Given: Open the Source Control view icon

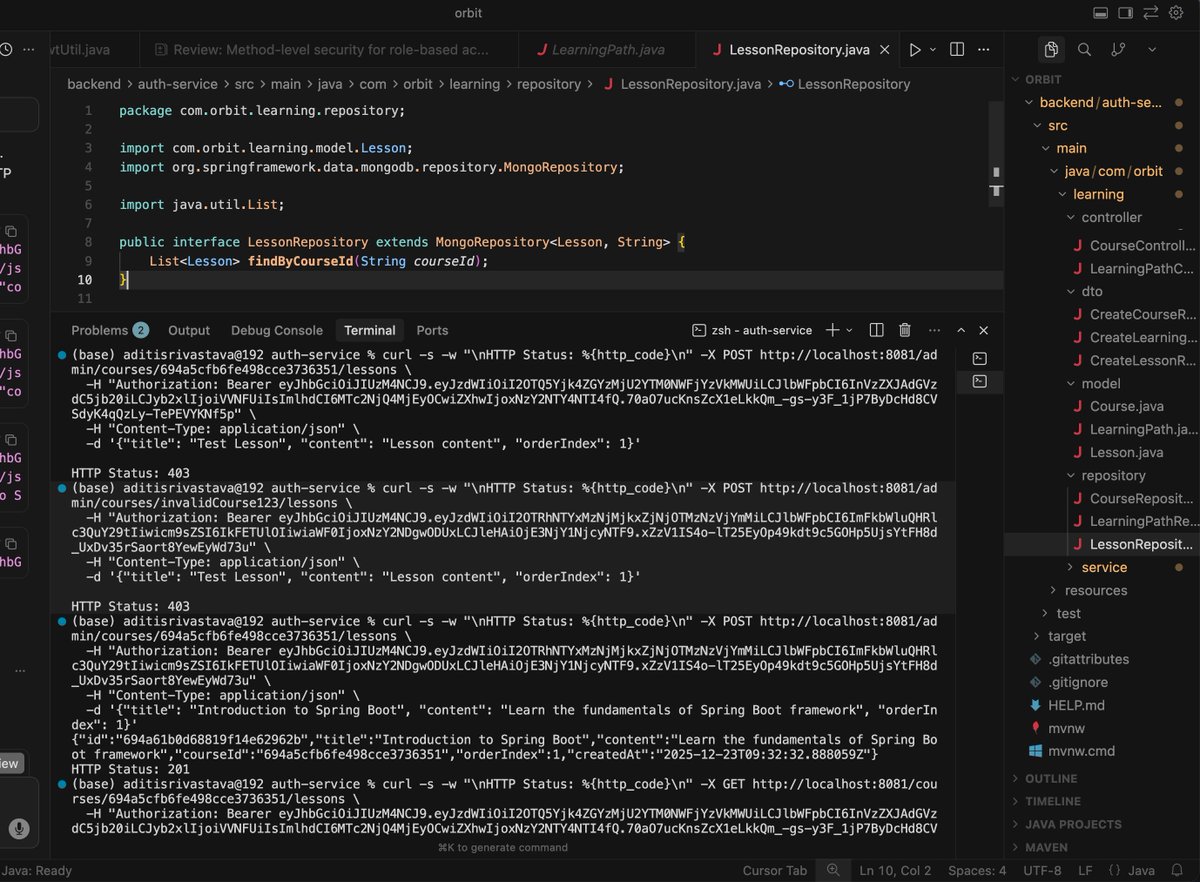Looking at the screenshot, I should [1117, 49].
